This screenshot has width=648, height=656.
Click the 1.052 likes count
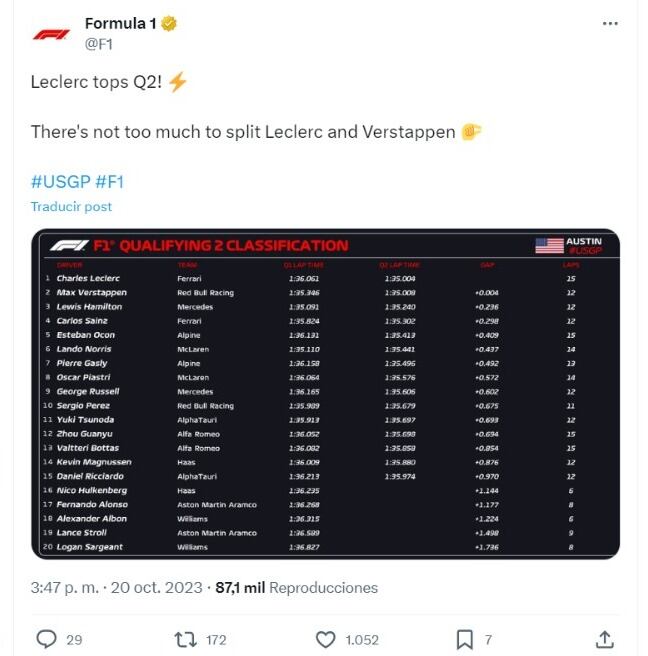(x=362, y=640)
